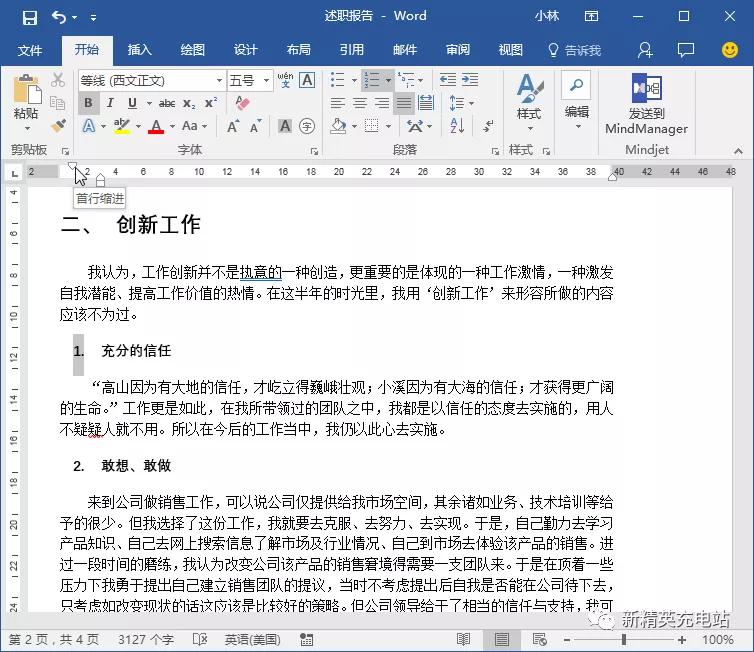Decrease font size with shrink A

coord(255,126)
